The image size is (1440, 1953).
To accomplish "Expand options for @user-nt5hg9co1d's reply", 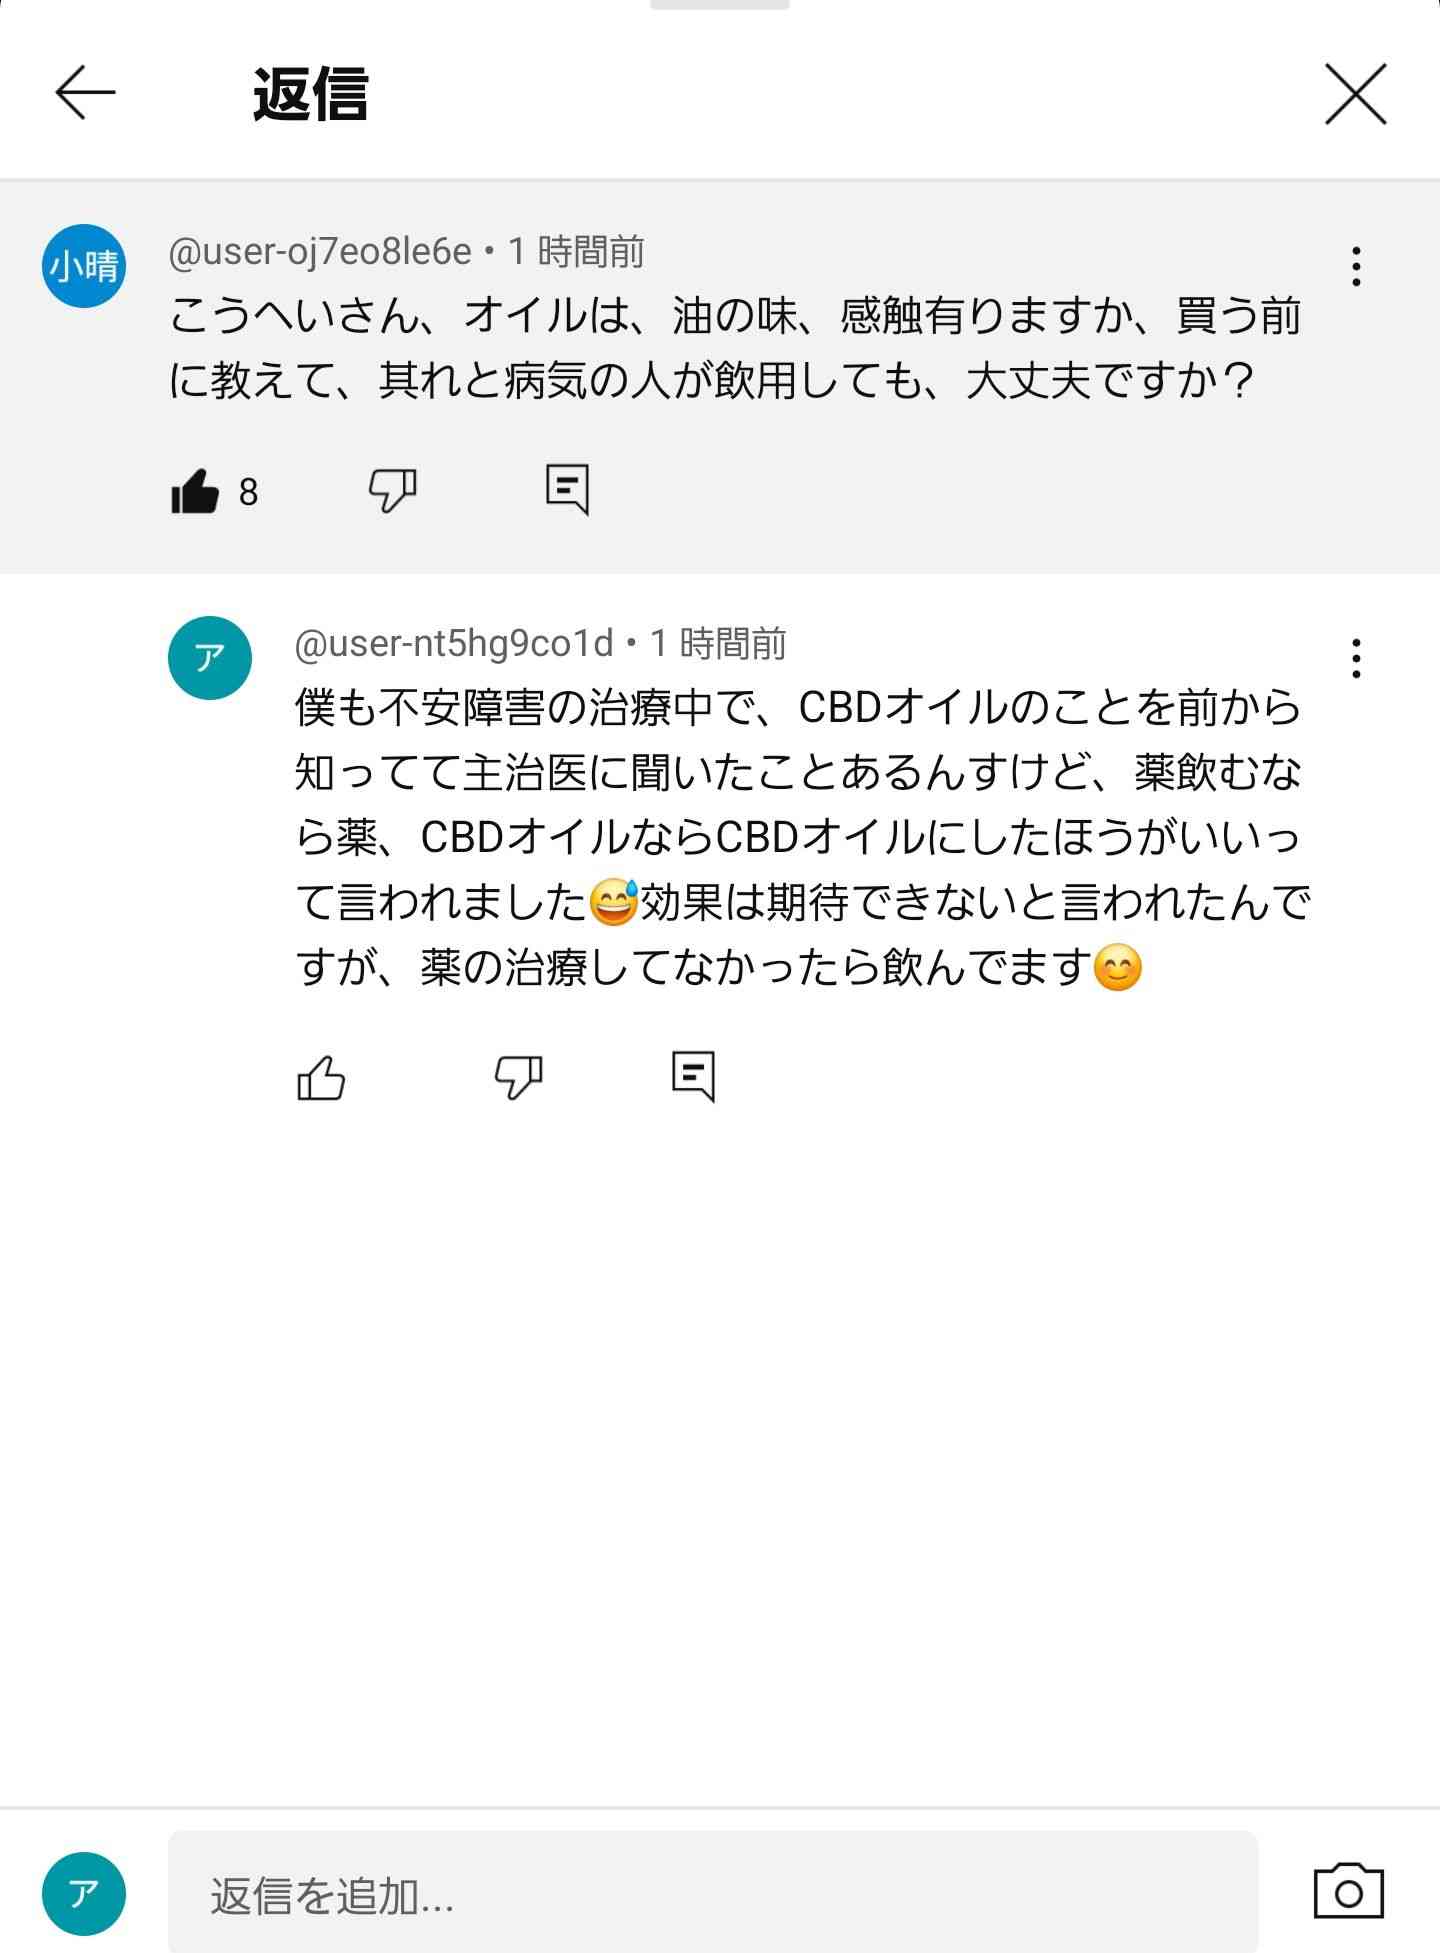I will coord(1356,658).
